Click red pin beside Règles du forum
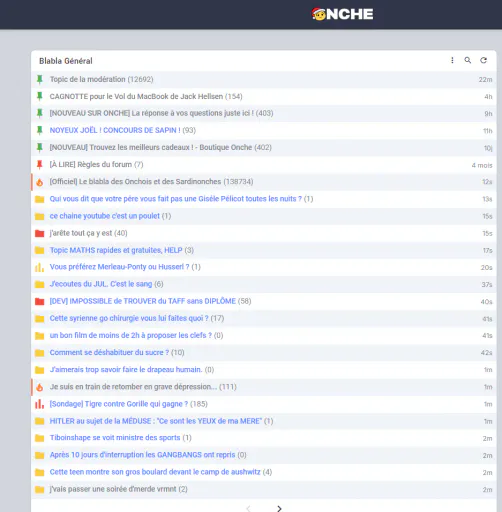Screen dimensions: 502x512 pos(40,164)
